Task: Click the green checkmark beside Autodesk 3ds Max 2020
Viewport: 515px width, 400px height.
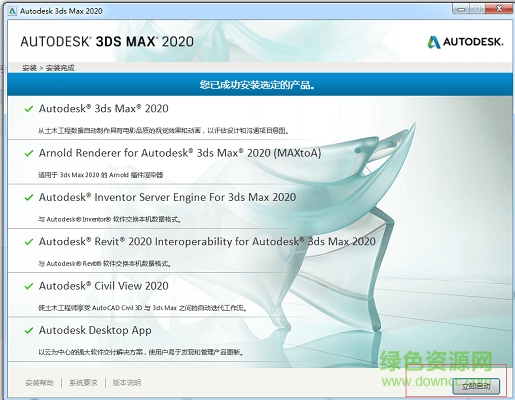Action: tap(29, 109)
